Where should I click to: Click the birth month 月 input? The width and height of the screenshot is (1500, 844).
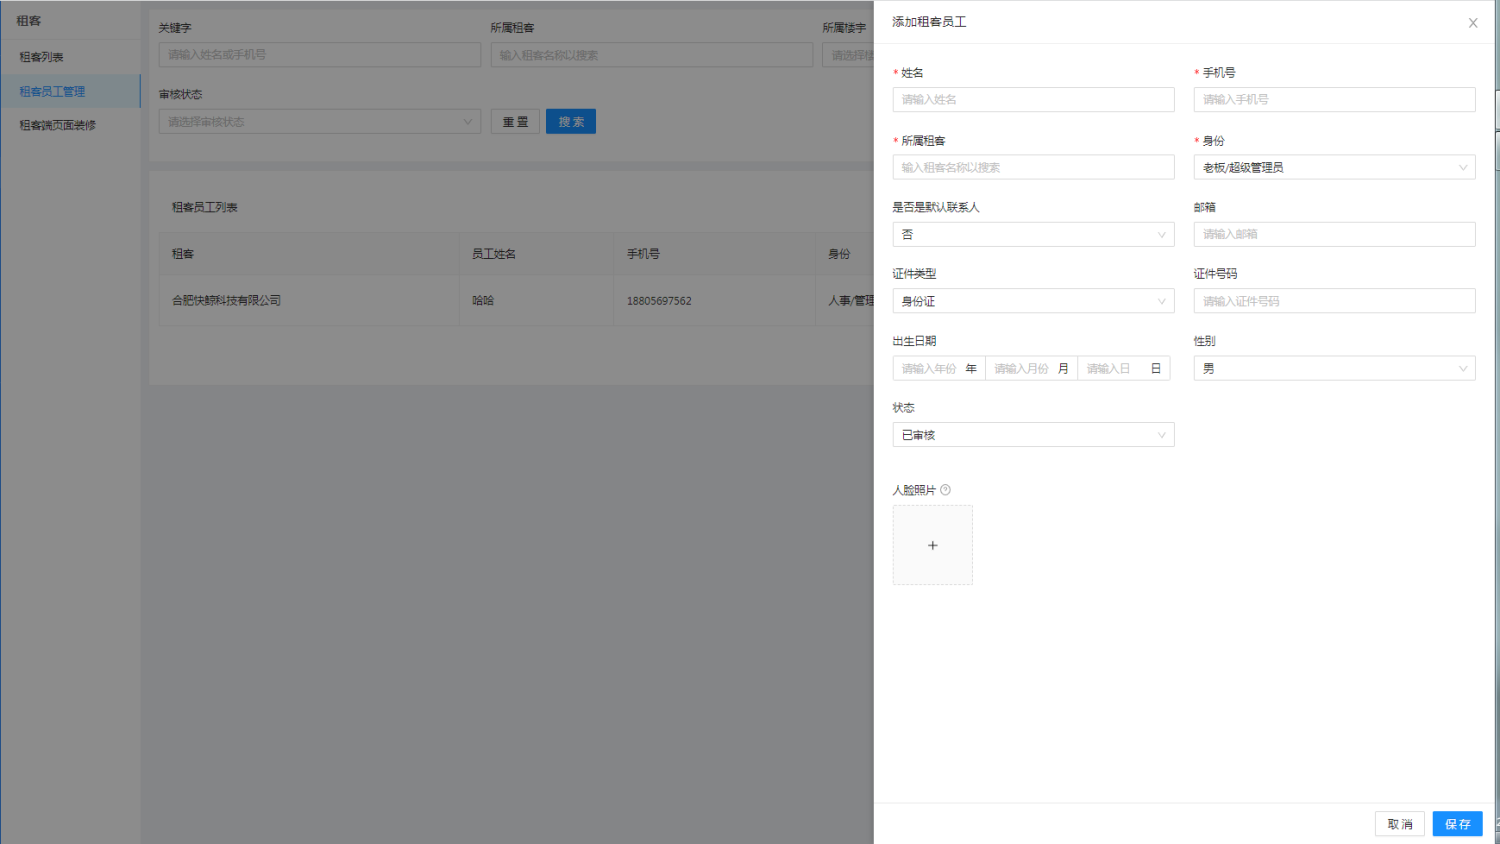click(x=1031, y=369)
